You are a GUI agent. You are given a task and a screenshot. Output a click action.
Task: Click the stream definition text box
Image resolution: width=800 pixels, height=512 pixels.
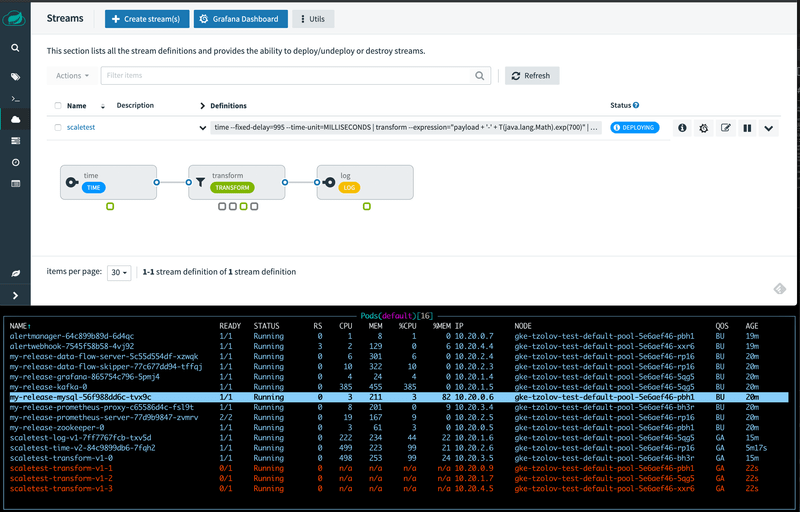406,127
